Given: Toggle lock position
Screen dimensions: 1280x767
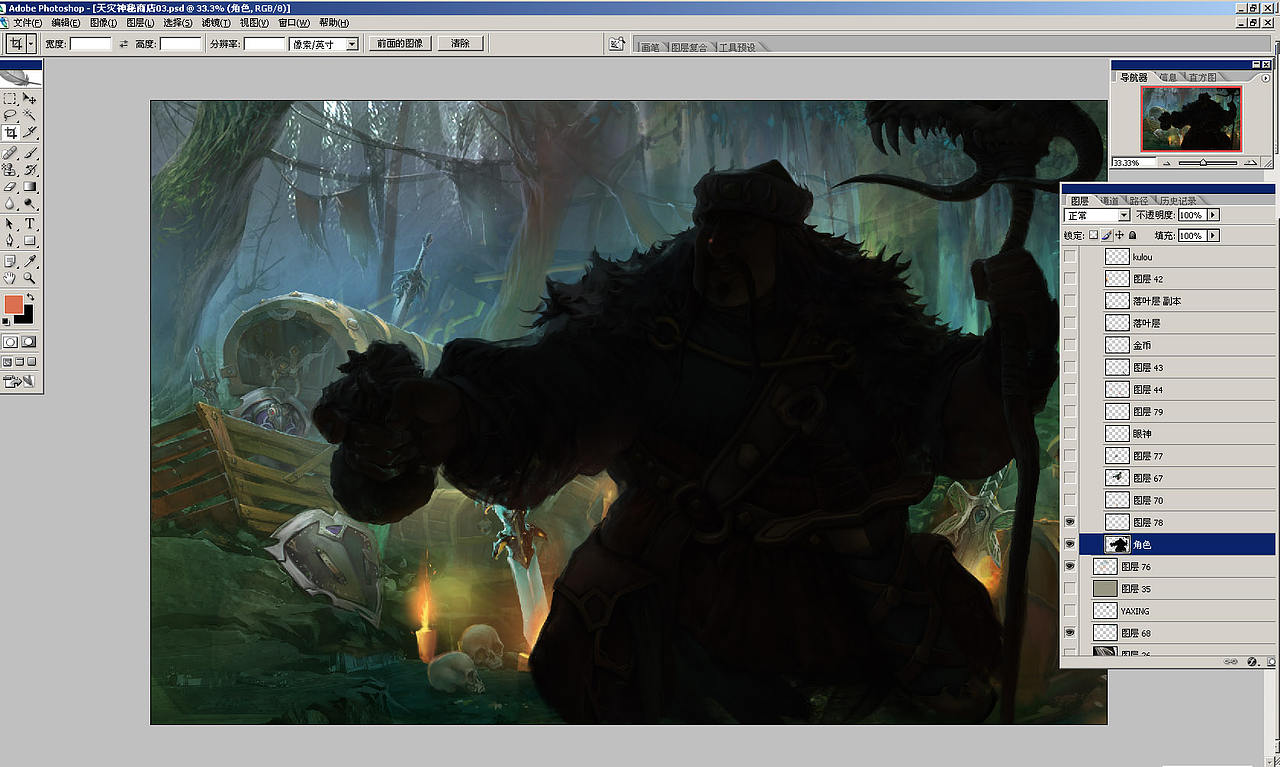Looking at the screenshot, I should [1119, 235].
